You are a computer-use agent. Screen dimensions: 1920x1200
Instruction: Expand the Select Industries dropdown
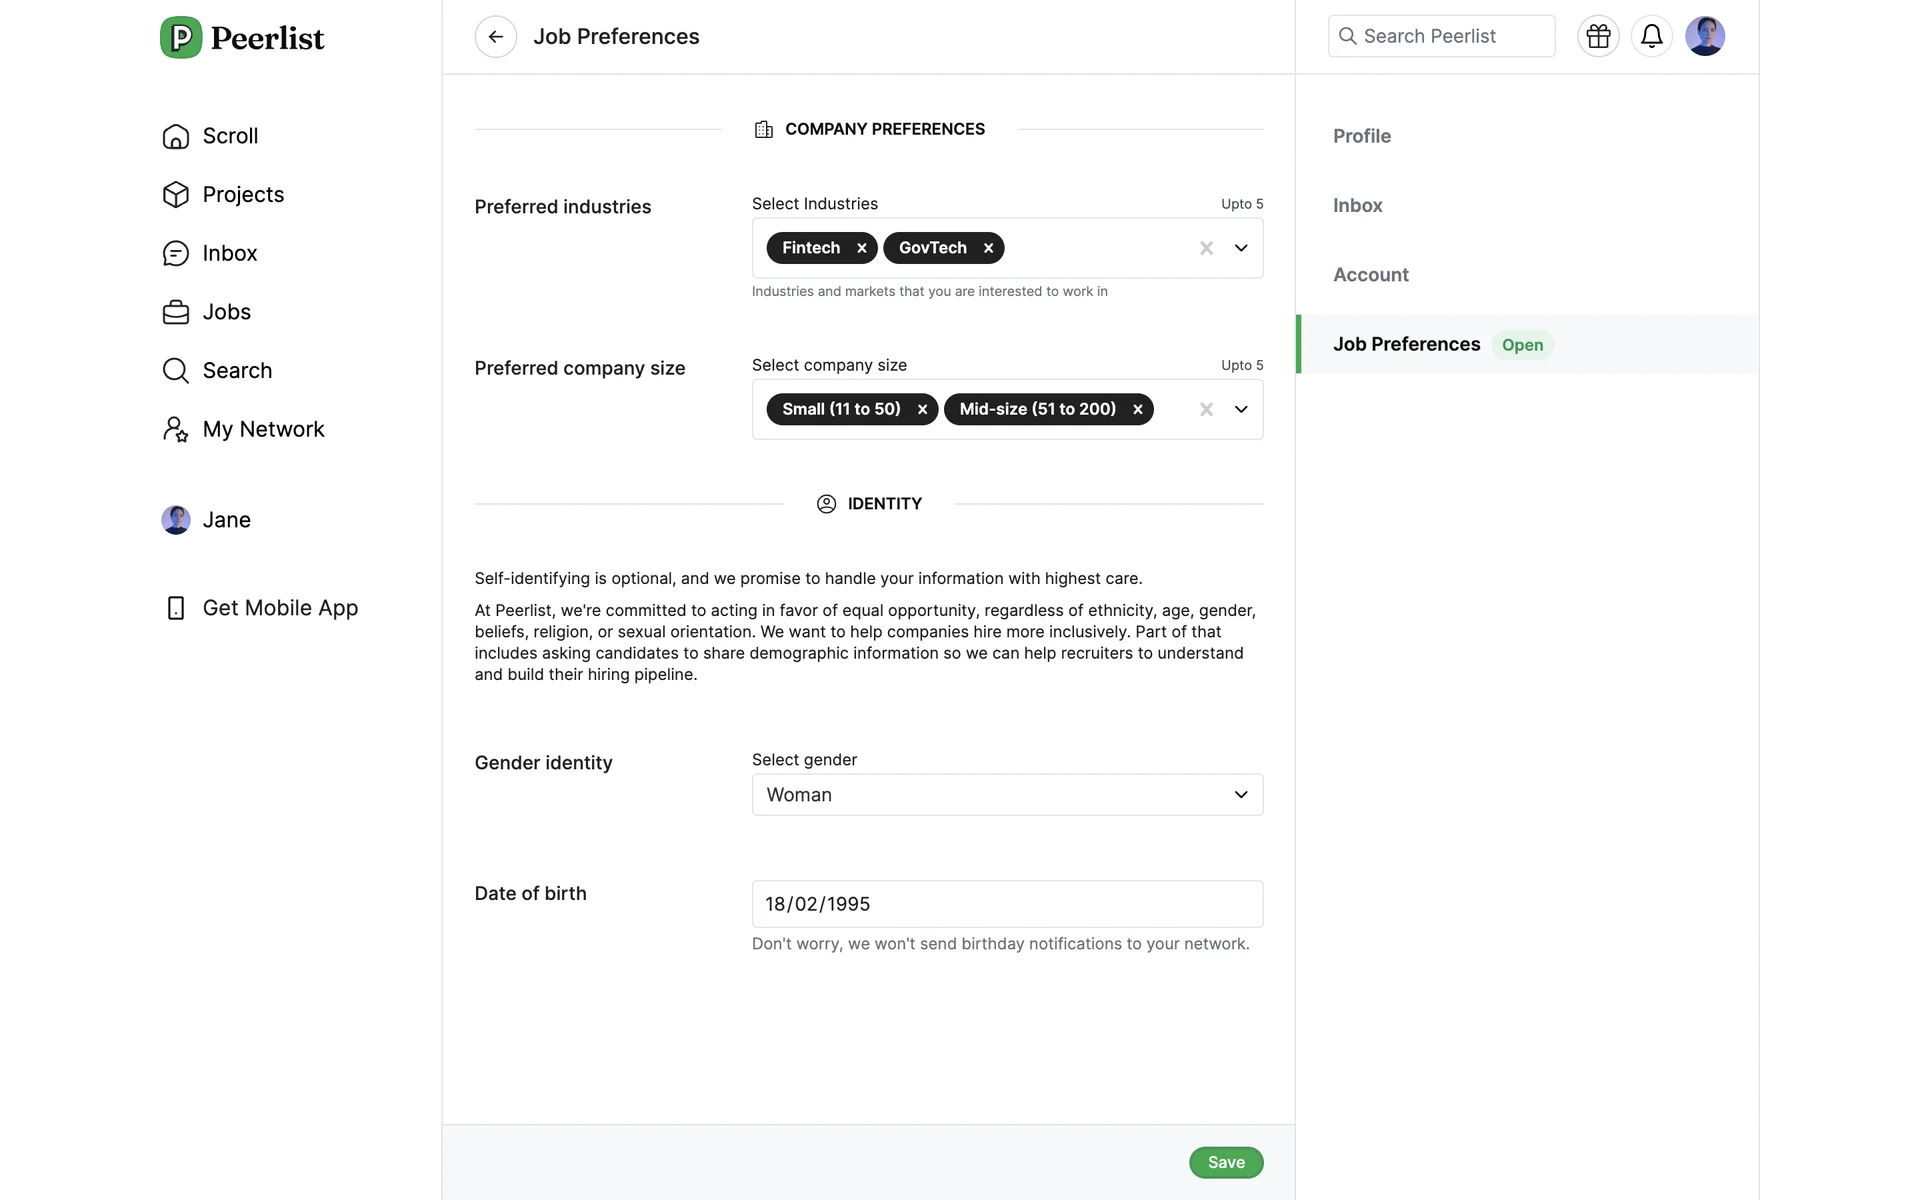1241,248
